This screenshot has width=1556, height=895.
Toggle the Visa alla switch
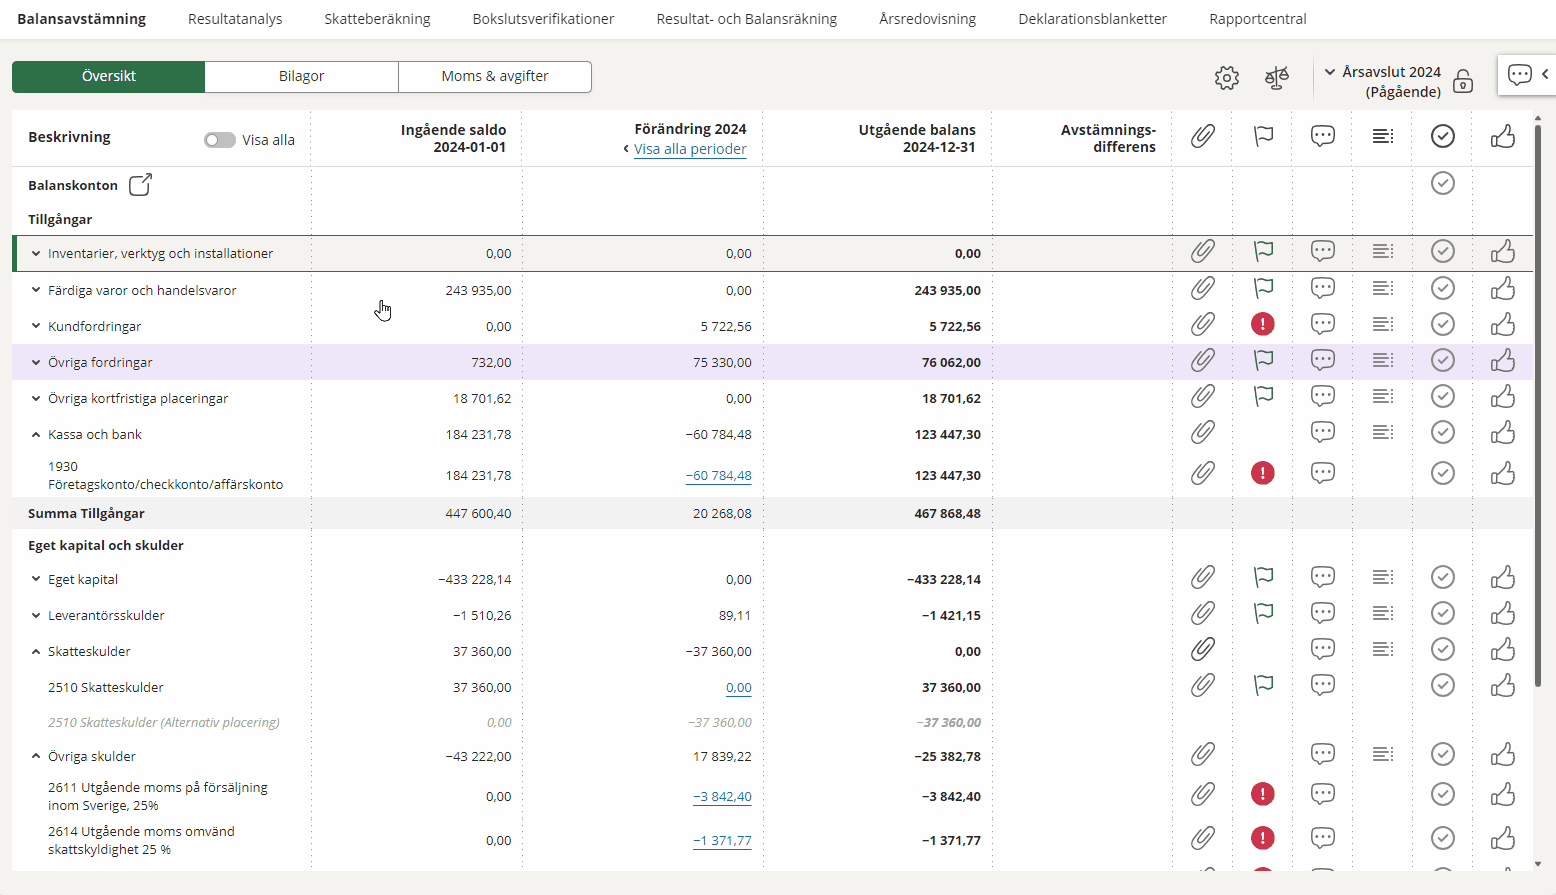point(220,140)
